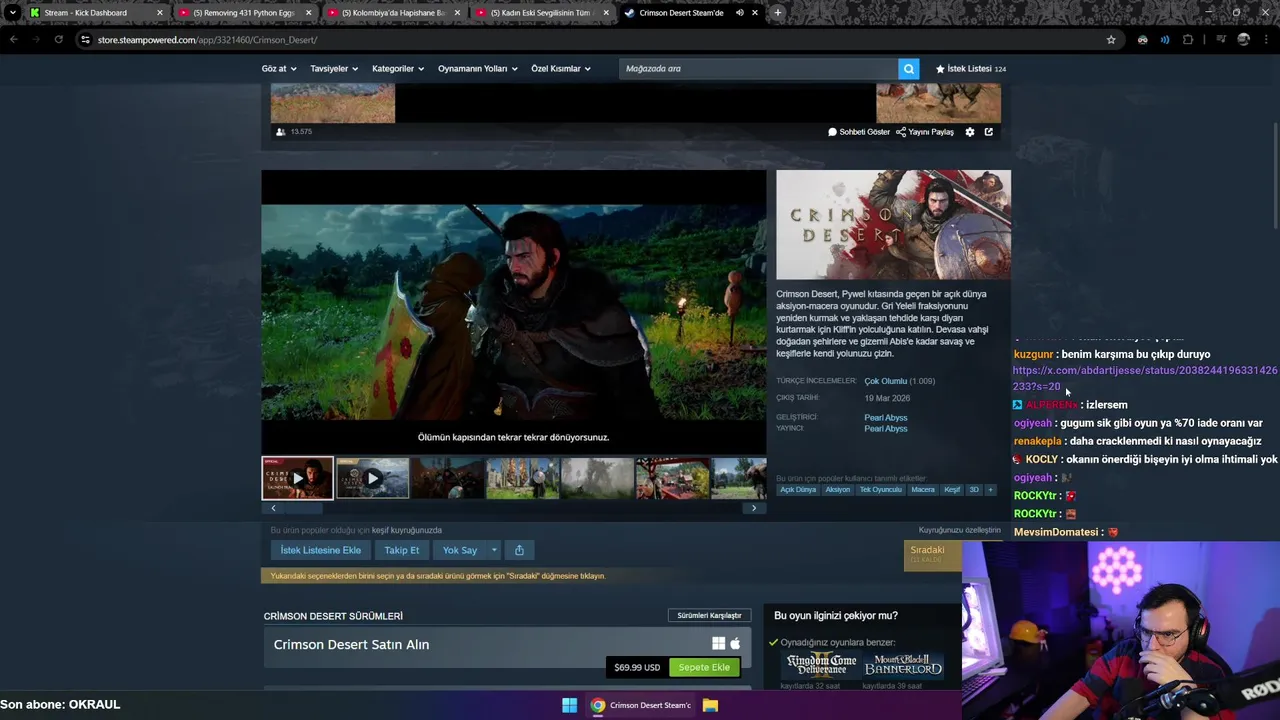Open the x.com abdartjesse chat link
The image size is (1280, 720).
[1144, 378]
